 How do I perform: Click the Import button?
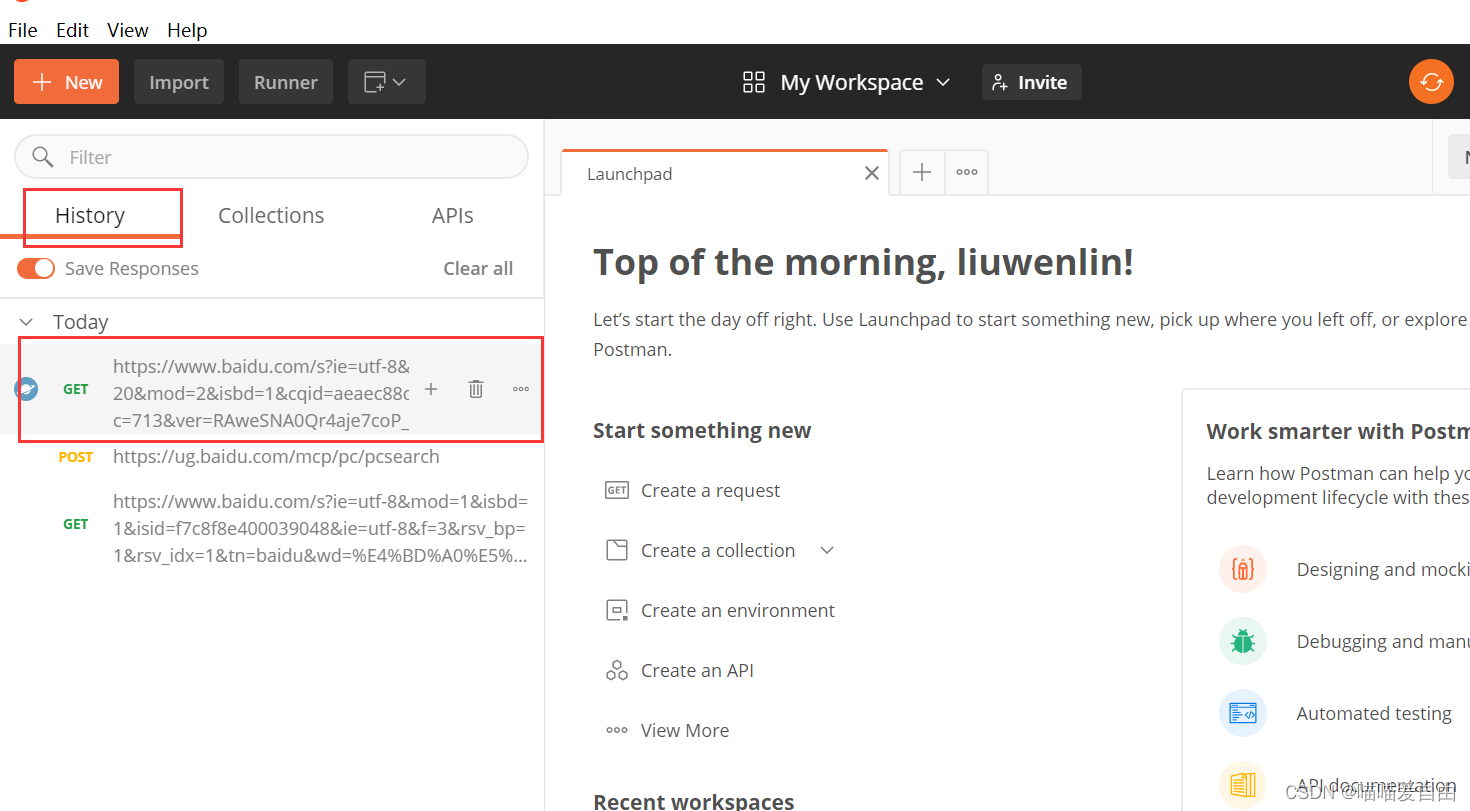179,82
